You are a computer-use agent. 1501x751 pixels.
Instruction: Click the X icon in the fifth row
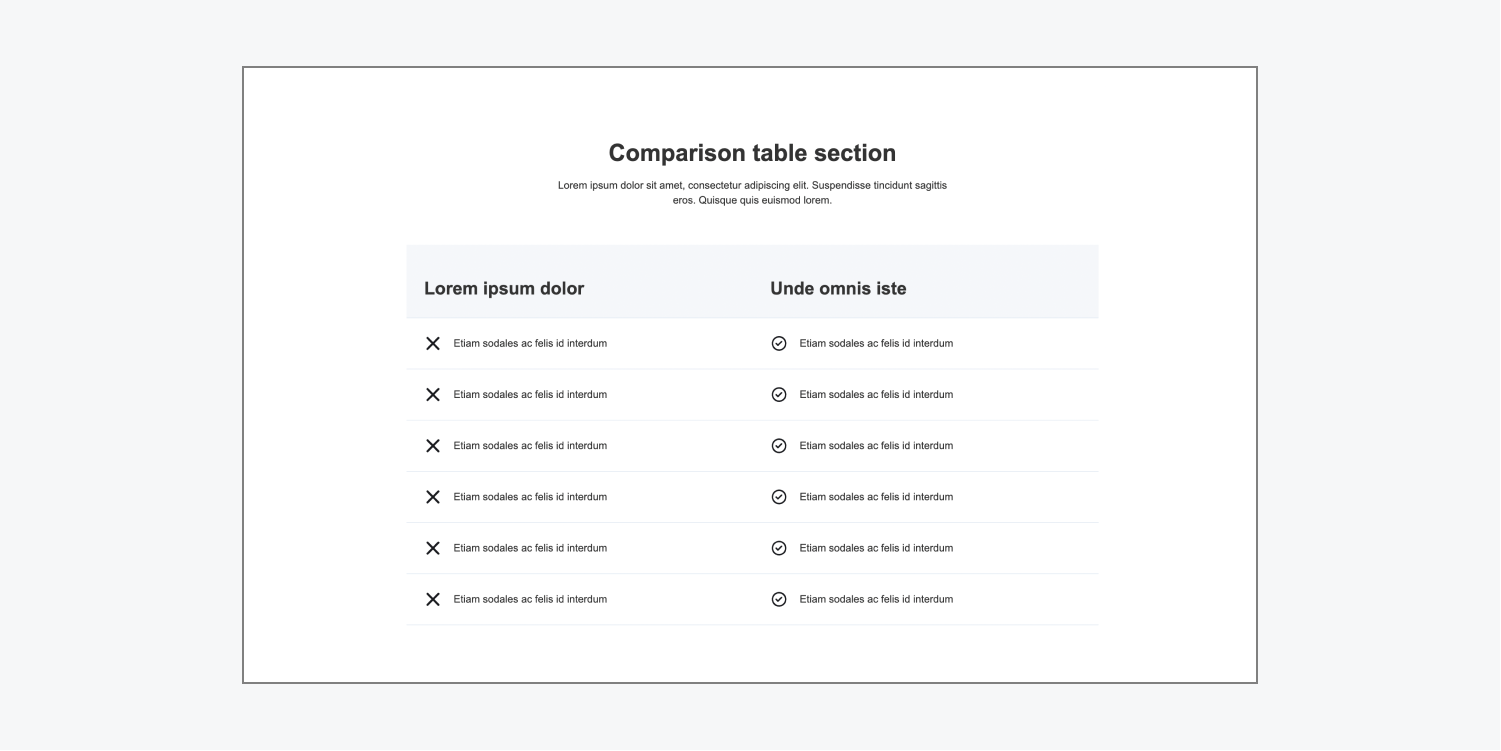(433, 548)
